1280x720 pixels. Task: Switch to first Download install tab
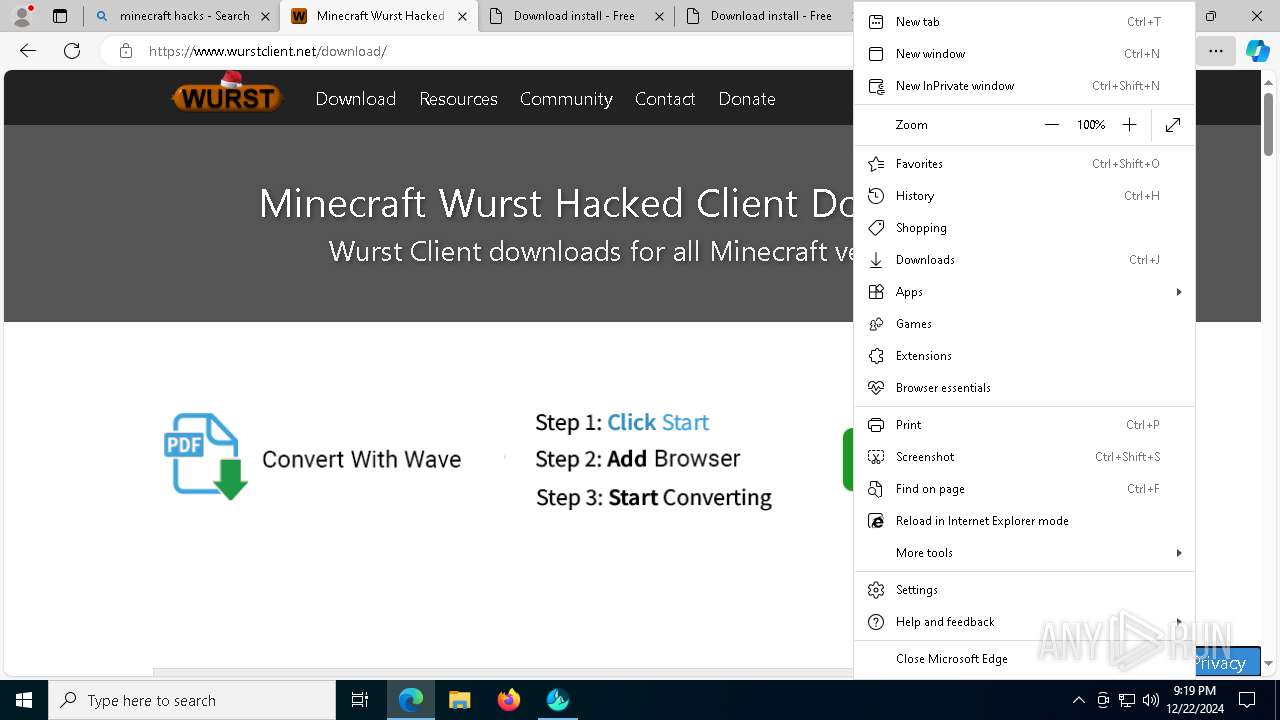pyautogui.click(x=574, y=16)
